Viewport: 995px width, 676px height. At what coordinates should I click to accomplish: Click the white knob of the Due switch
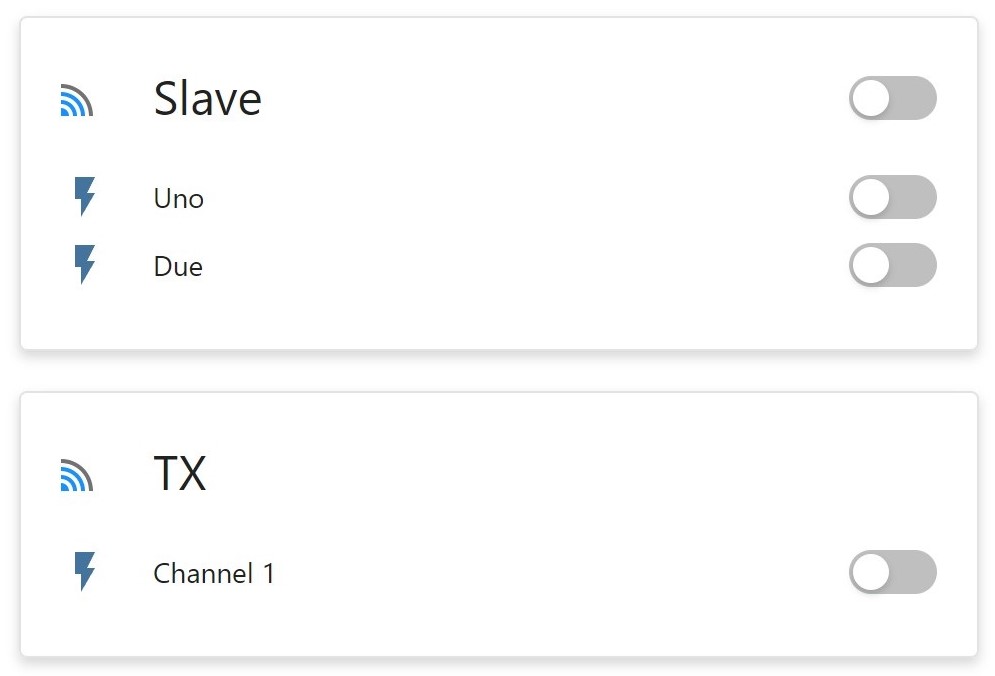click(871, 265)
